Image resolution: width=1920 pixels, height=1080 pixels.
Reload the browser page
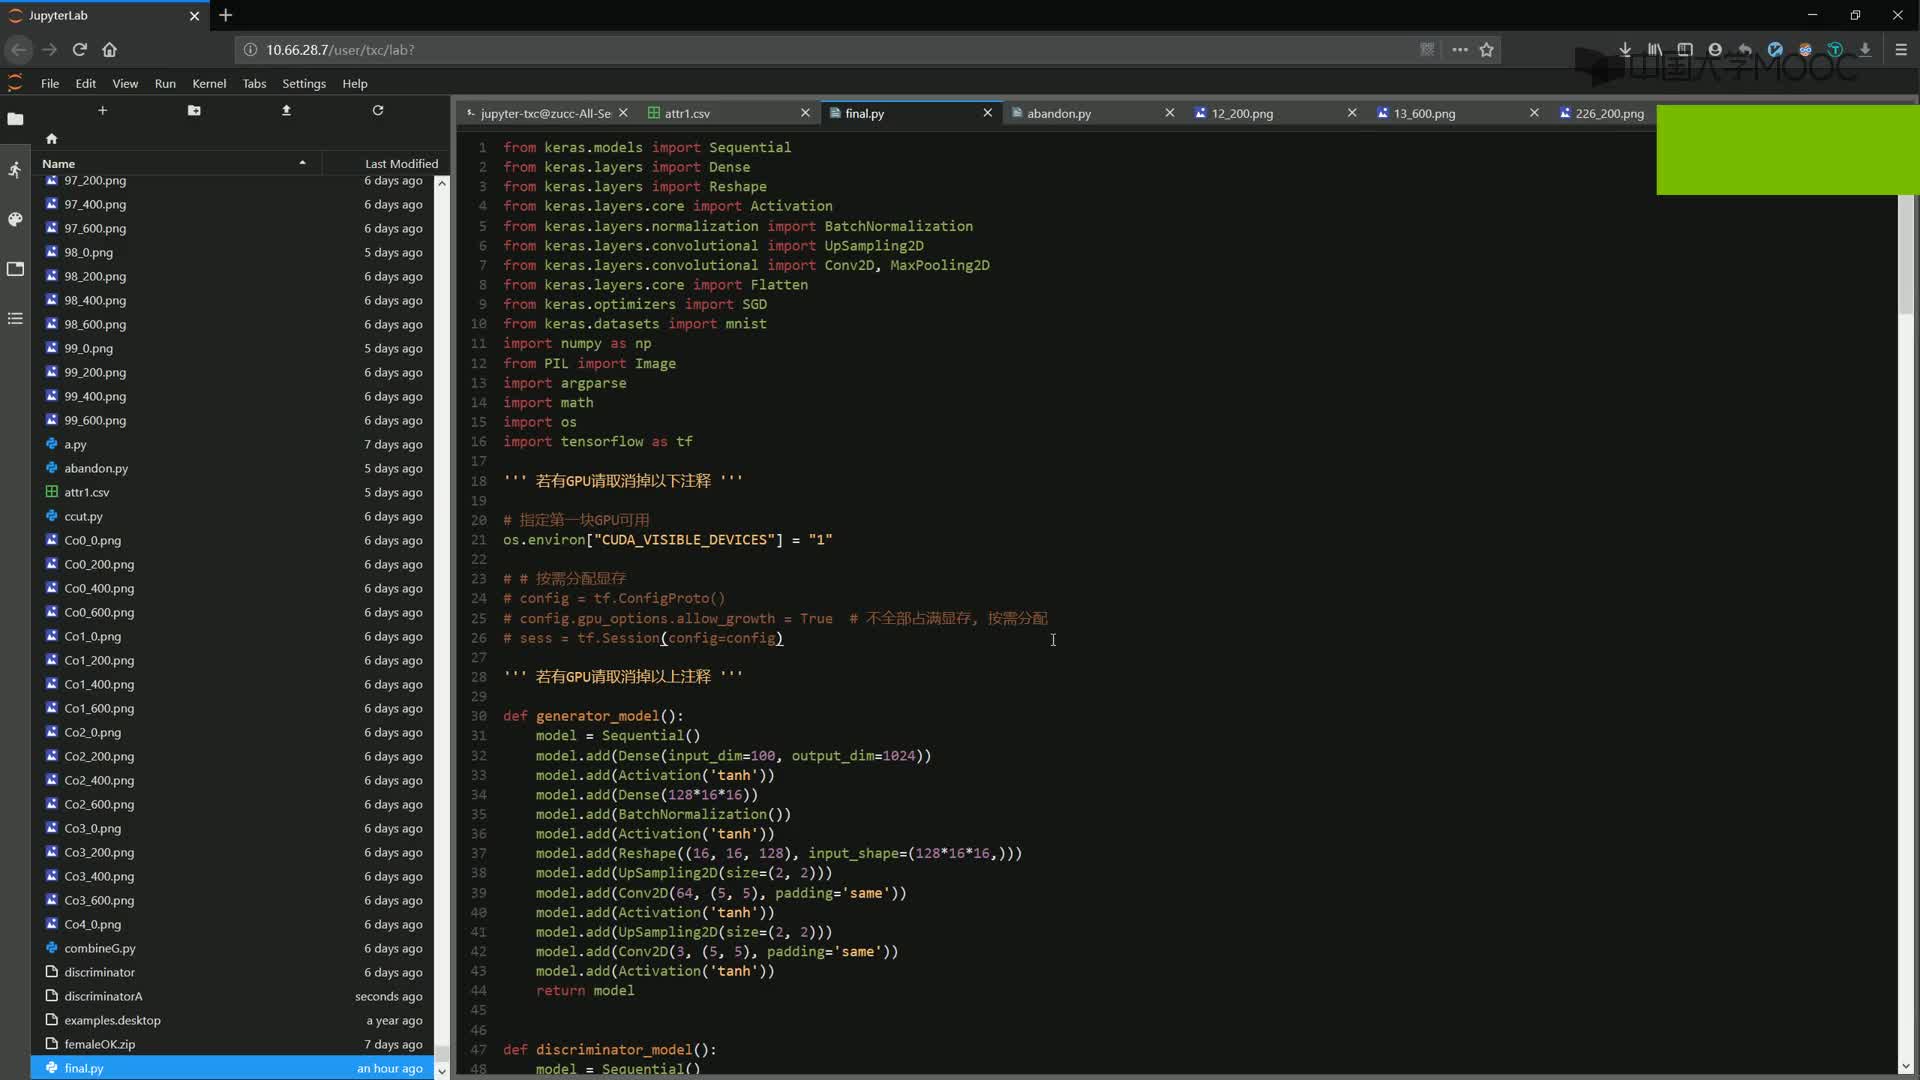(x=80, y=49)
